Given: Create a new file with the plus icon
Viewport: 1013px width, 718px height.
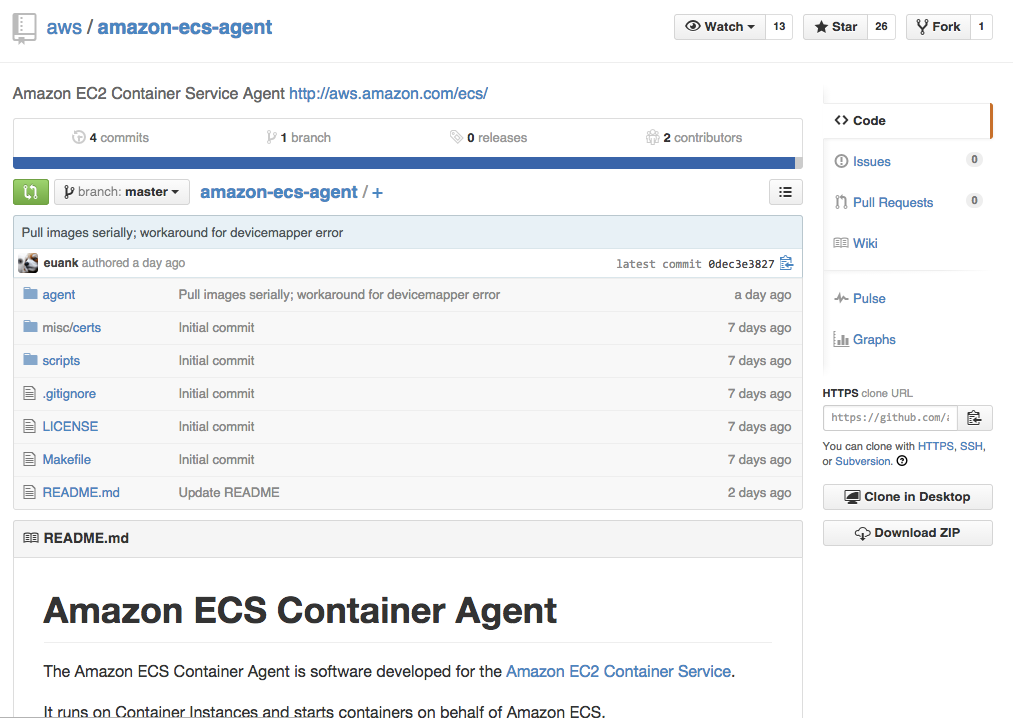Looking at the screenshot, I should tap(377, 191).
